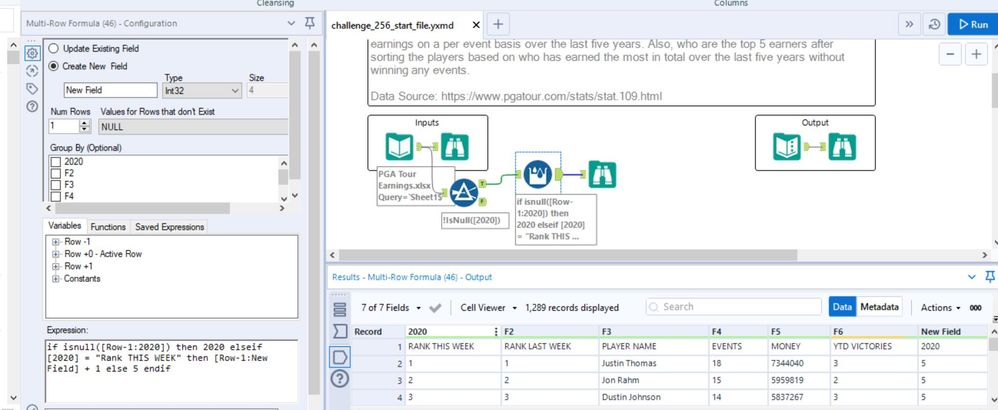
Task: Click the Num Rows stepper arrows
Action: coord(85,127)
